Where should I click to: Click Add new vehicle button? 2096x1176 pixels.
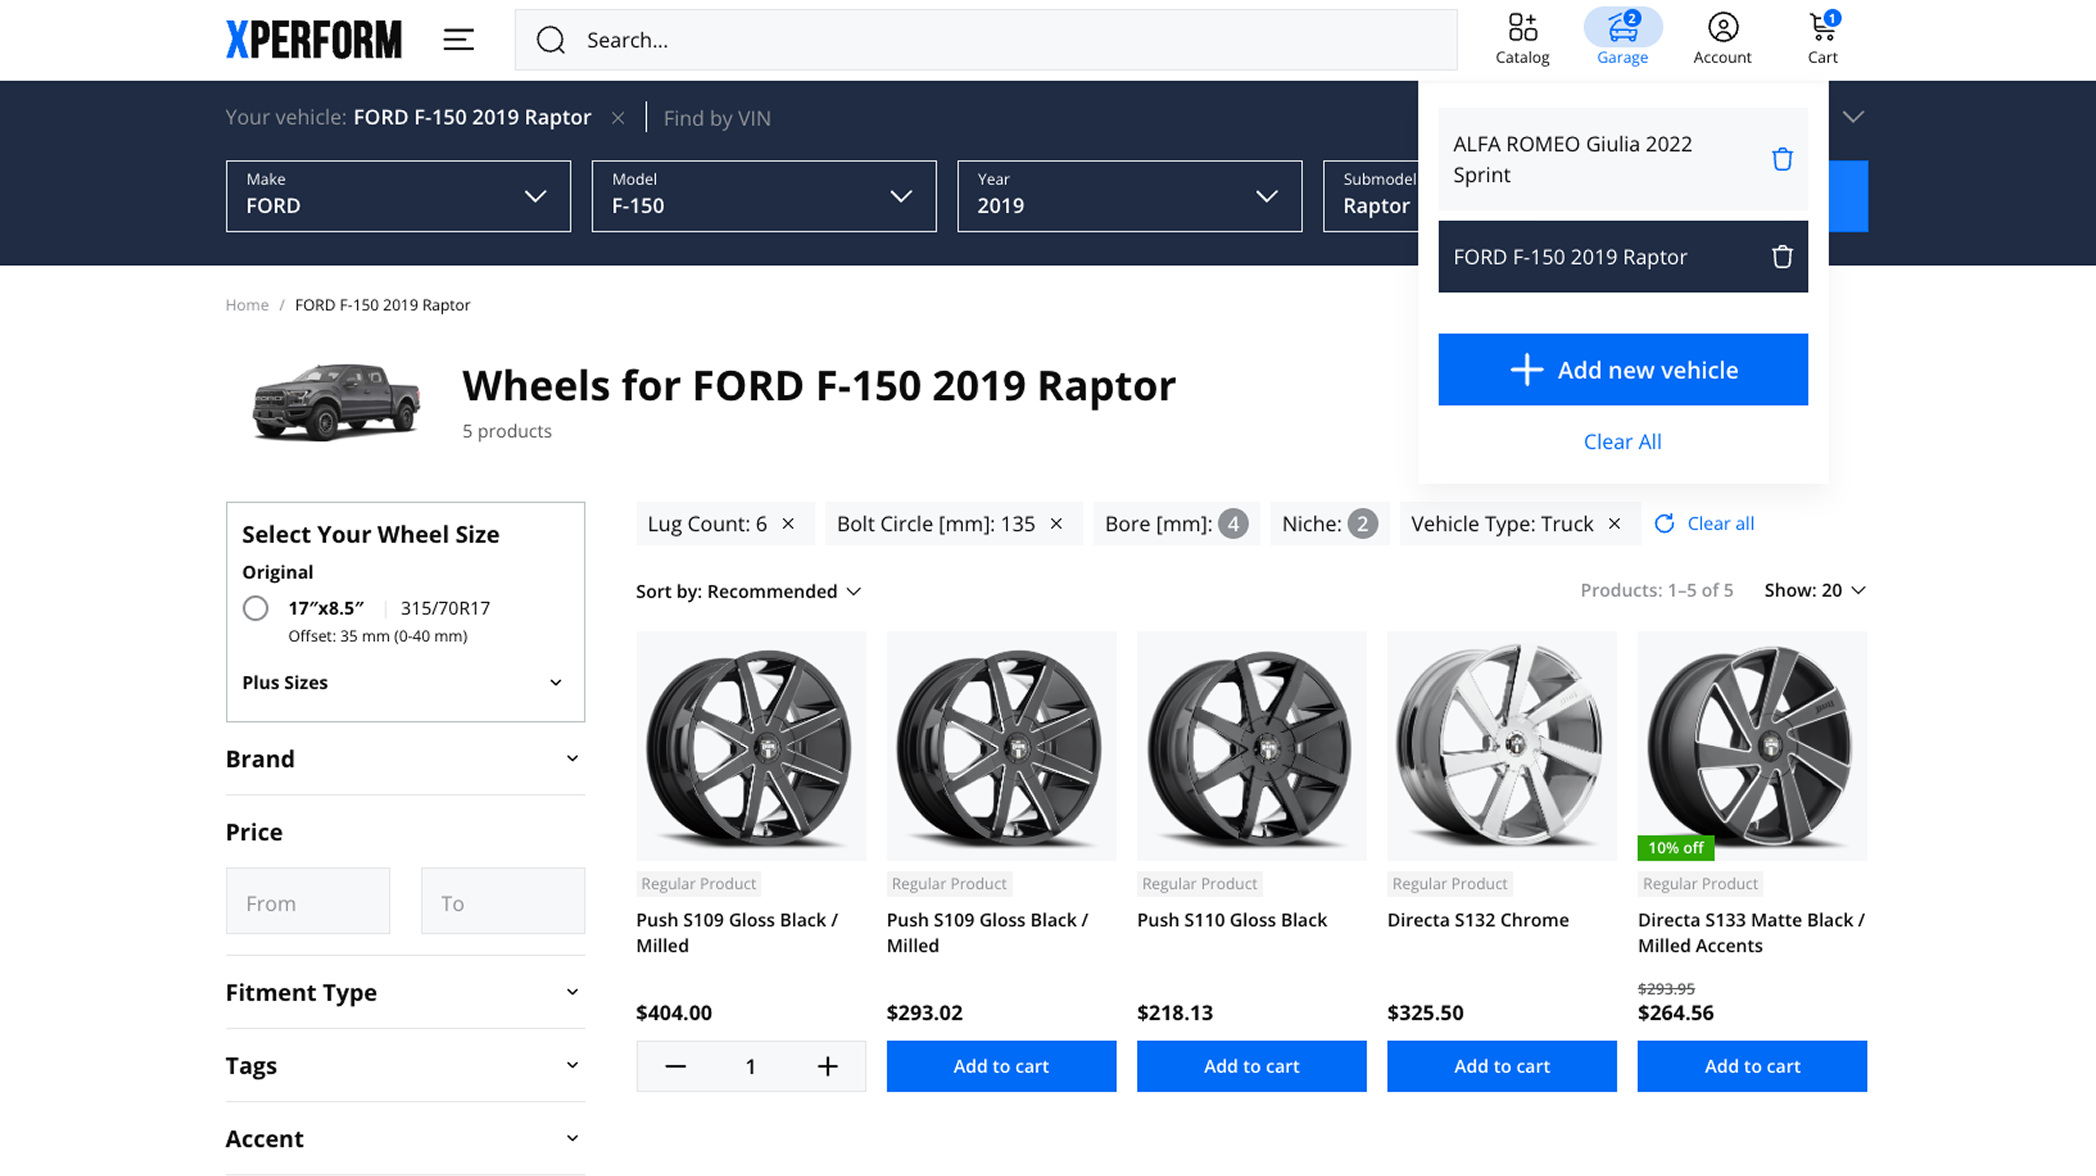click(x=1622, y=370)
